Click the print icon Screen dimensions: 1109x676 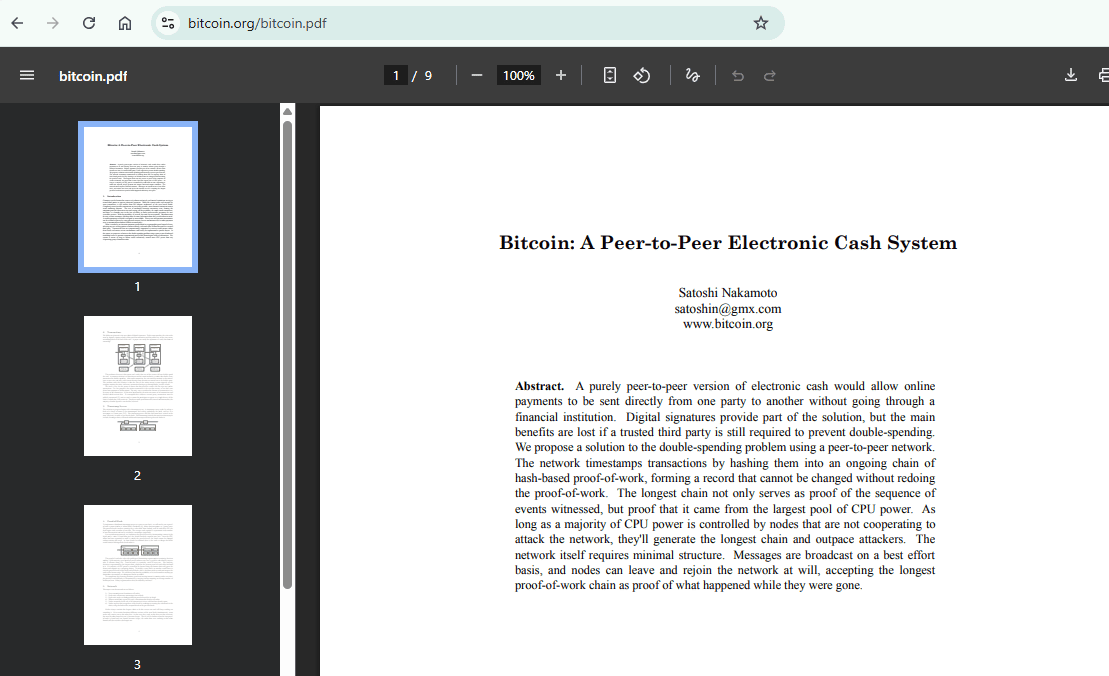(1103, 75)
